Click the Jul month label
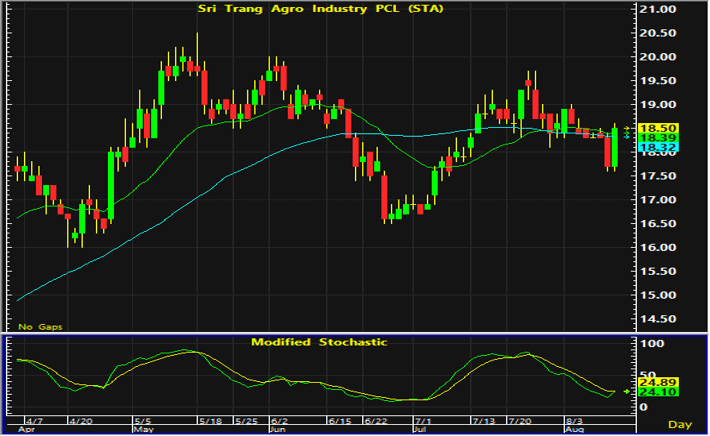Viewport: 710px width, 436px height. [420, 429]
